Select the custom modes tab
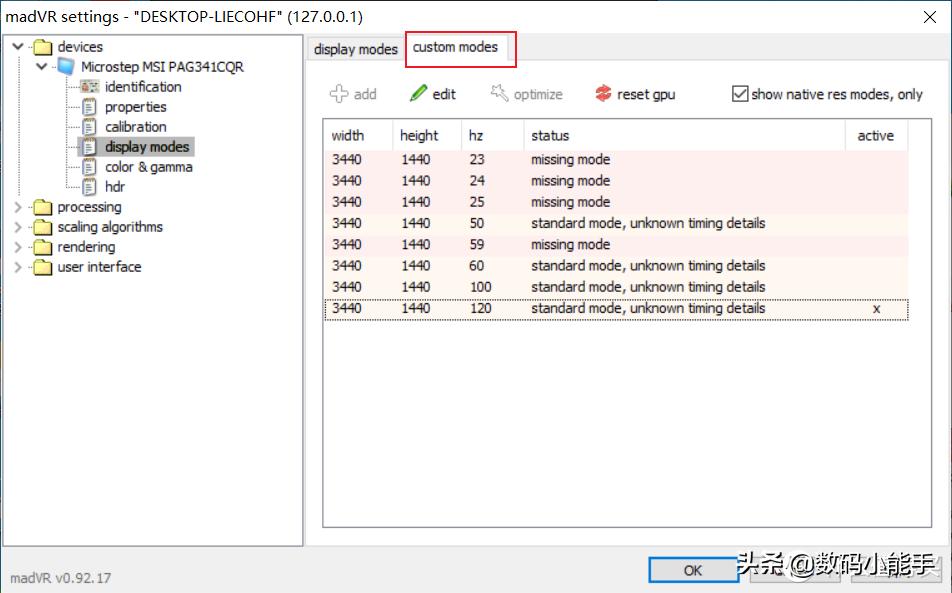 pyautogui.click(x=455, y=47)
